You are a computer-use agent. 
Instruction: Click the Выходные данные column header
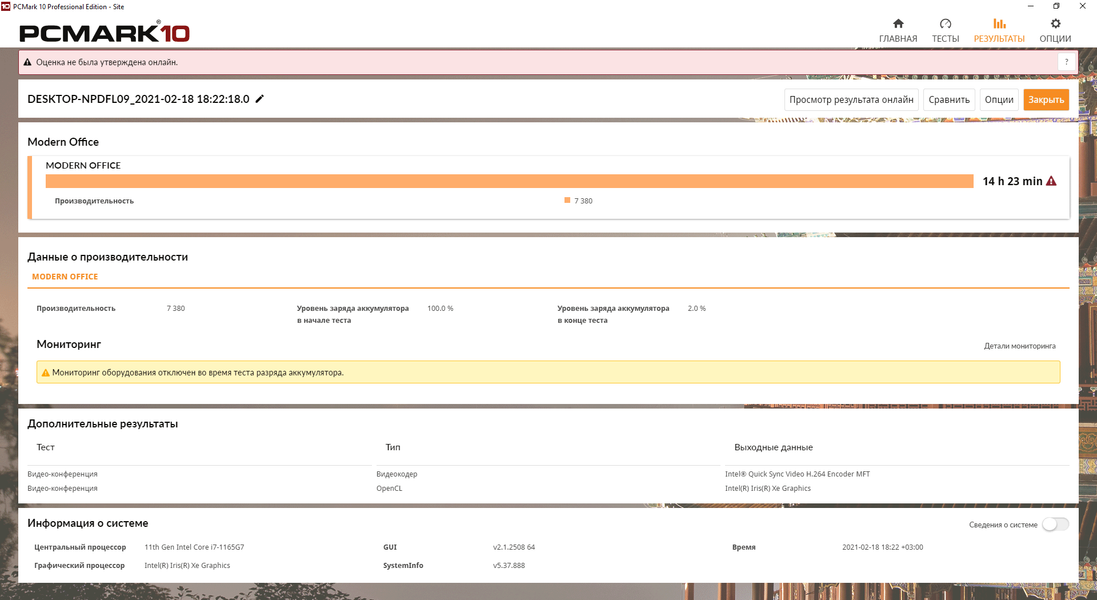(773, 447)
